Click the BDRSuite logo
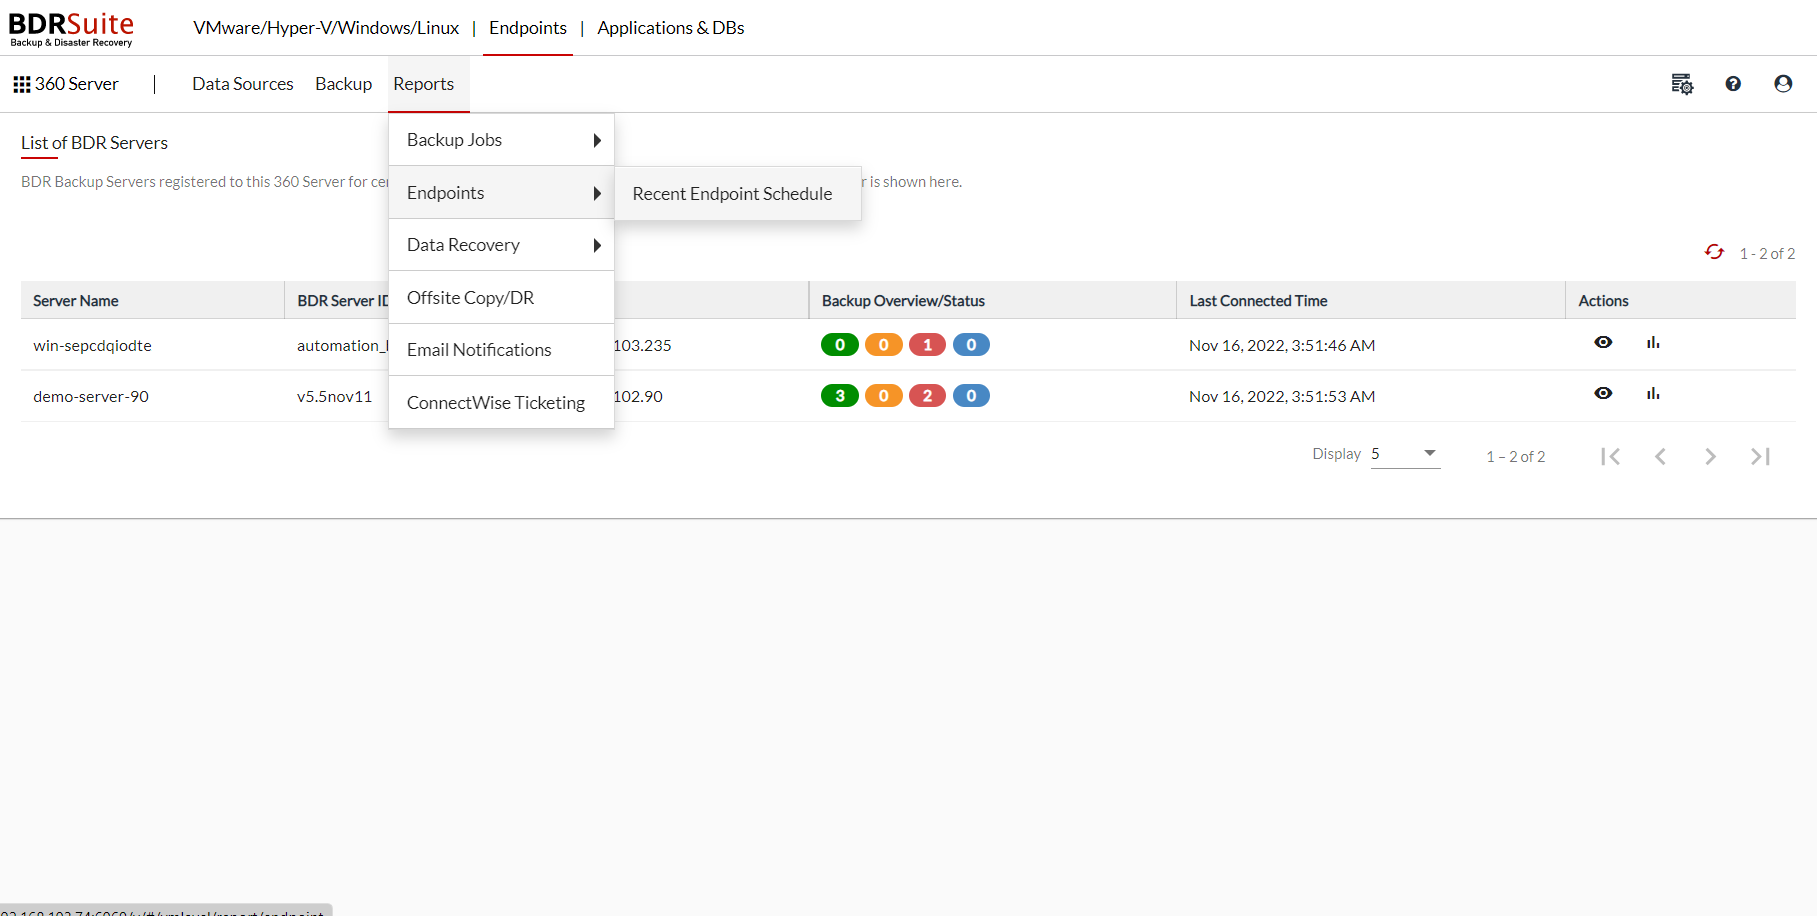 point(71,28)
